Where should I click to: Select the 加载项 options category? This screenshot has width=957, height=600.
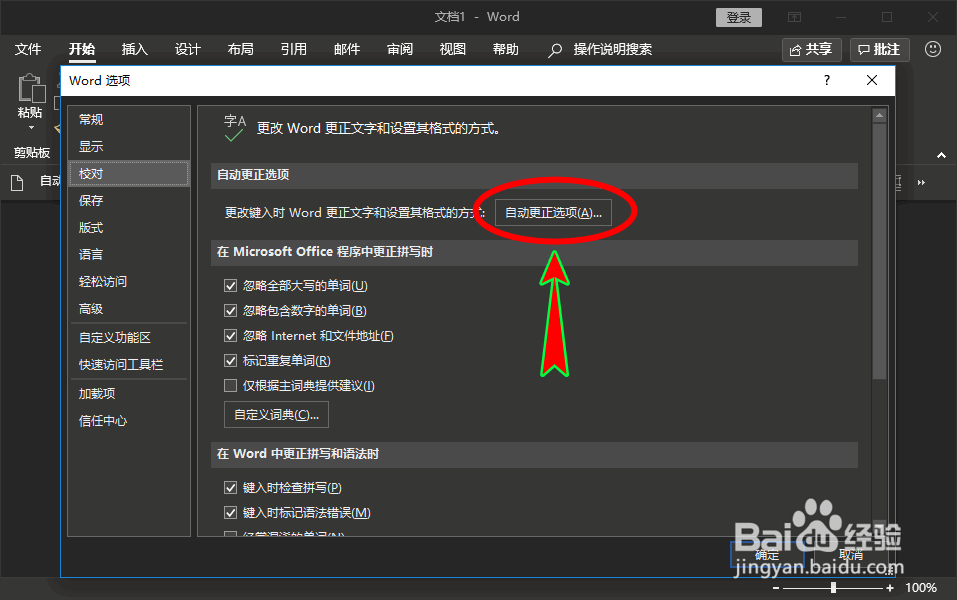pos(129,394)
